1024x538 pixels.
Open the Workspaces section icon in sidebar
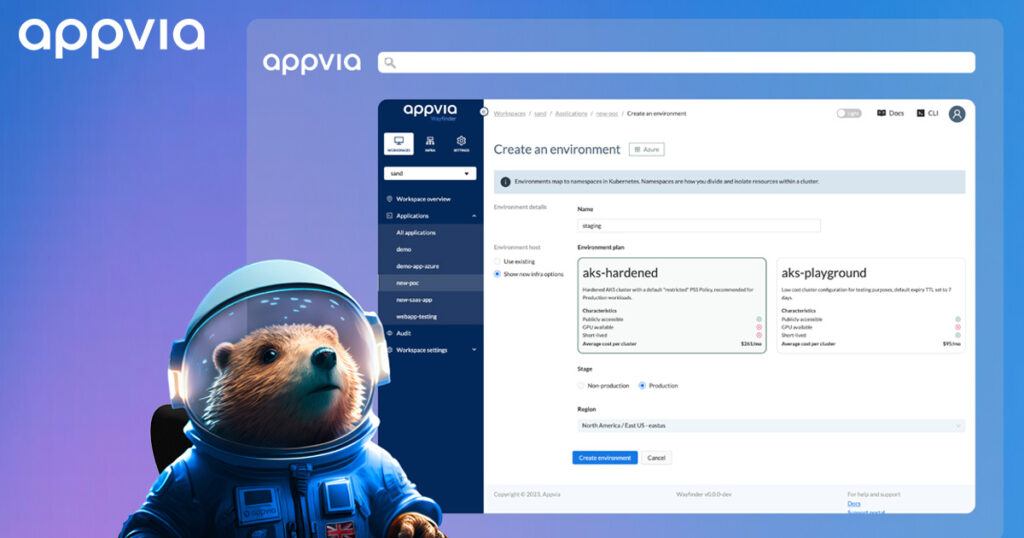tap(398, 143)
